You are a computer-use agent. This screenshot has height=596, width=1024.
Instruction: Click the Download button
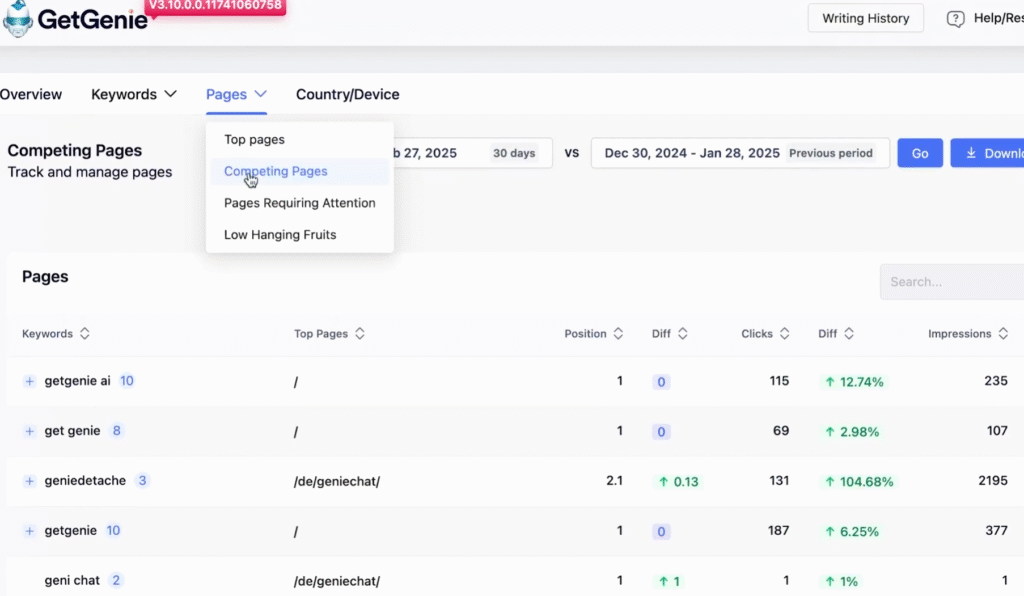click(987, 153)
